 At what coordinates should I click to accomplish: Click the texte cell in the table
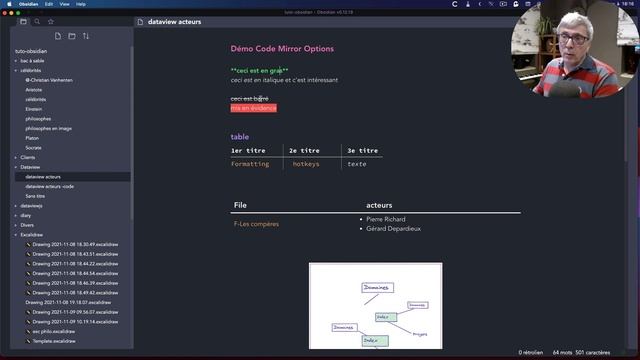tap(357, 164)
